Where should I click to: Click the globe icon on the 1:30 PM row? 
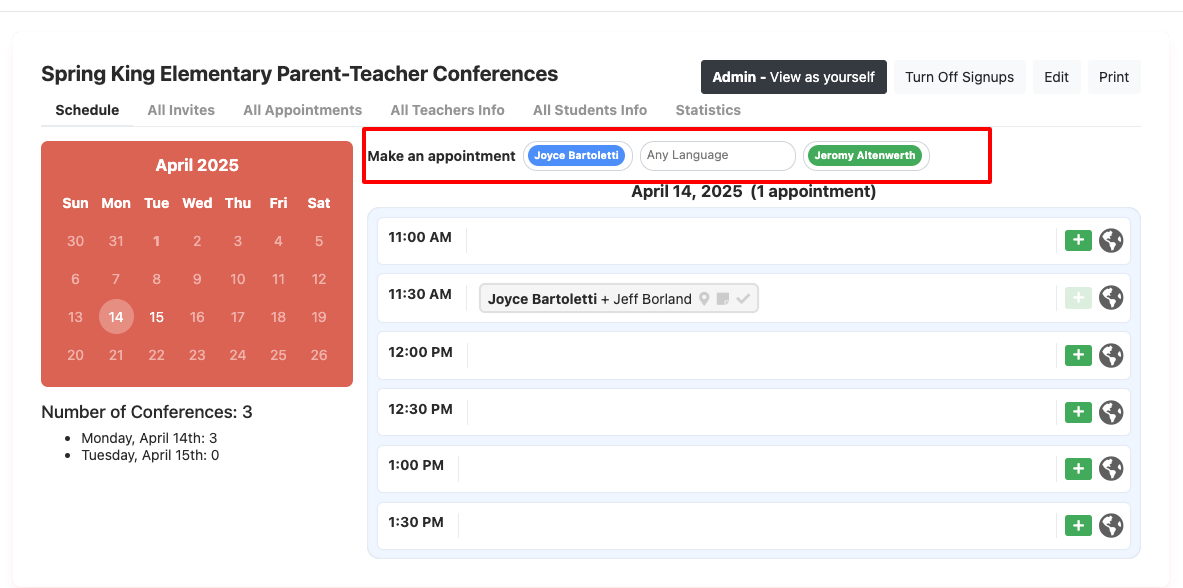(1111, 525)
